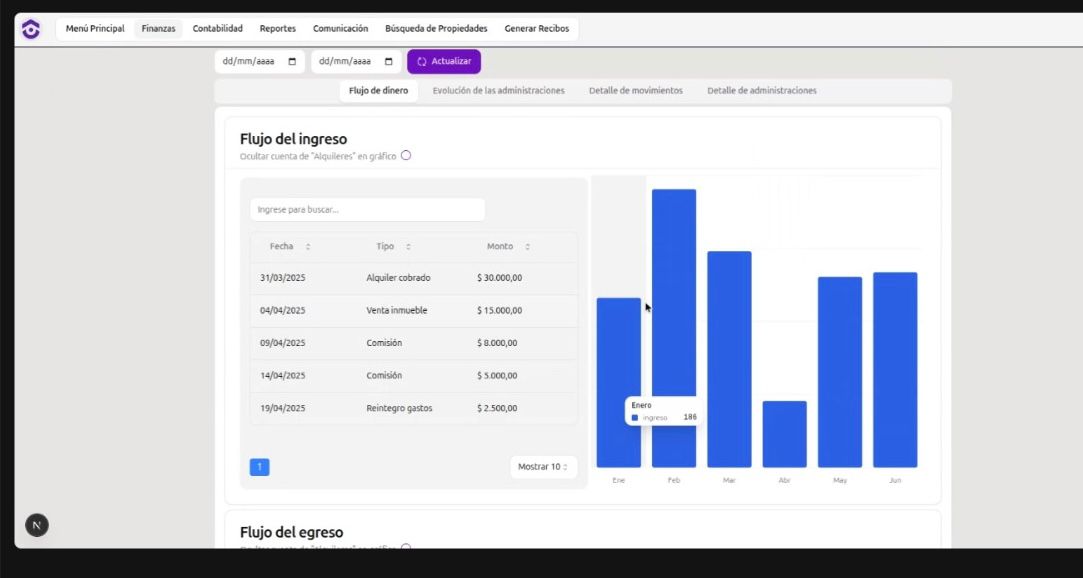Click the search field 'Ingrese para buscar...'

[367, 210]
